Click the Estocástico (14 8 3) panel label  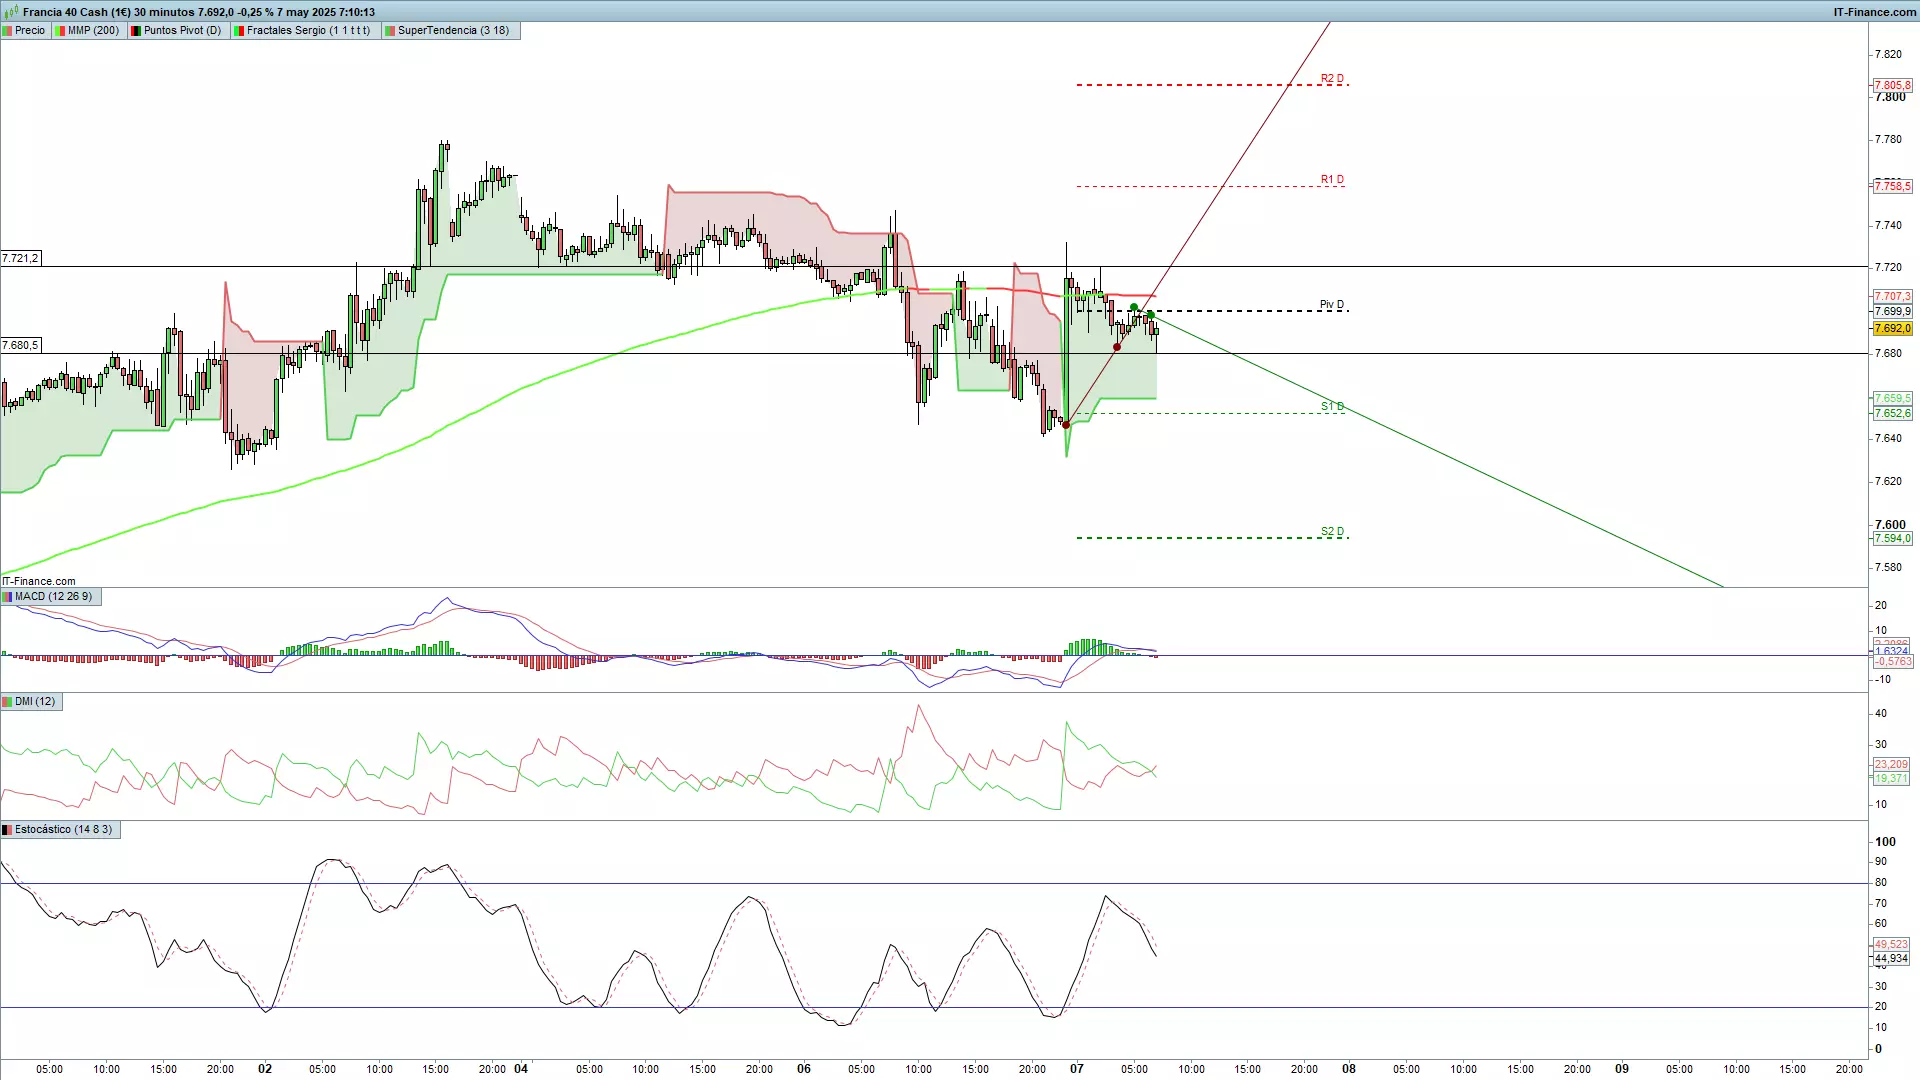pyautogui.click(x=60, y=829)
